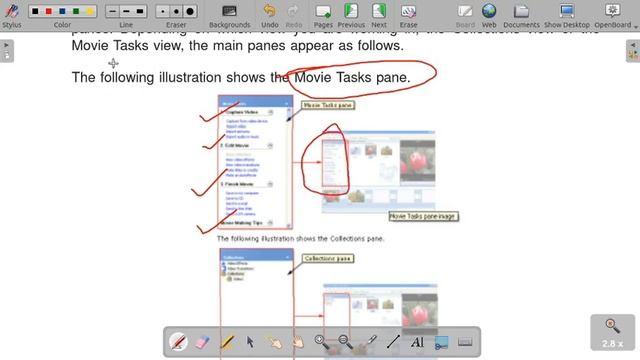Select the Zoom In magnifier tool
The width and height of the screenshot is (640, 360).
click(322, 342)
